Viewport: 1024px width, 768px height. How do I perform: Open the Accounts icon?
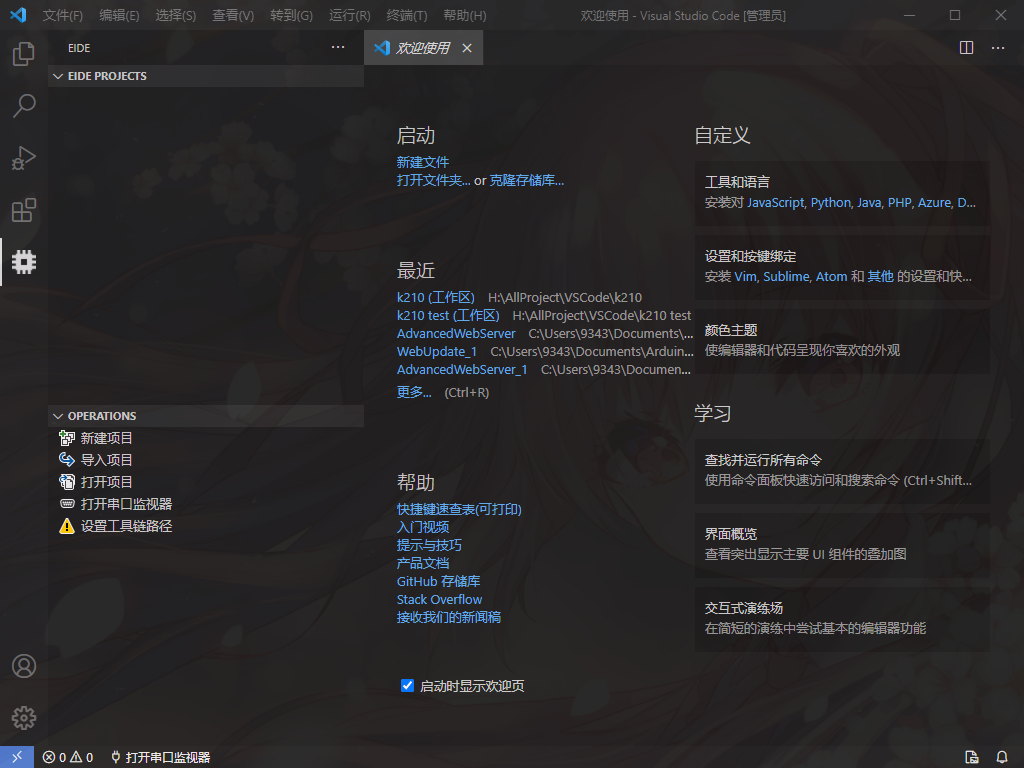(x=24, y=666)
